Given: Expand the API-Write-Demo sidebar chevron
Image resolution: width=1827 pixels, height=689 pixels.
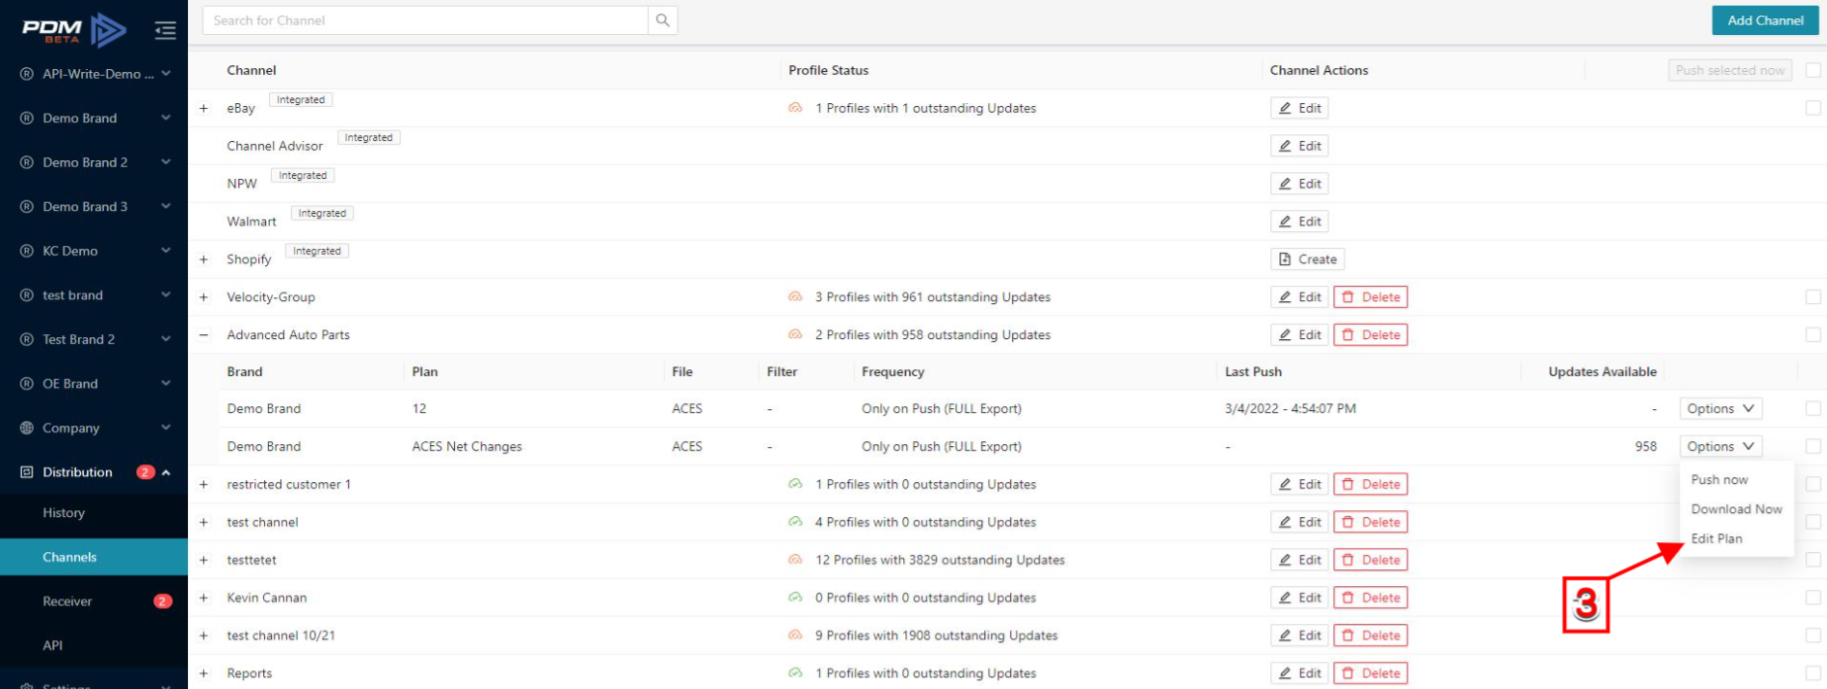Looking at the screenshot, I should [166, 73].
